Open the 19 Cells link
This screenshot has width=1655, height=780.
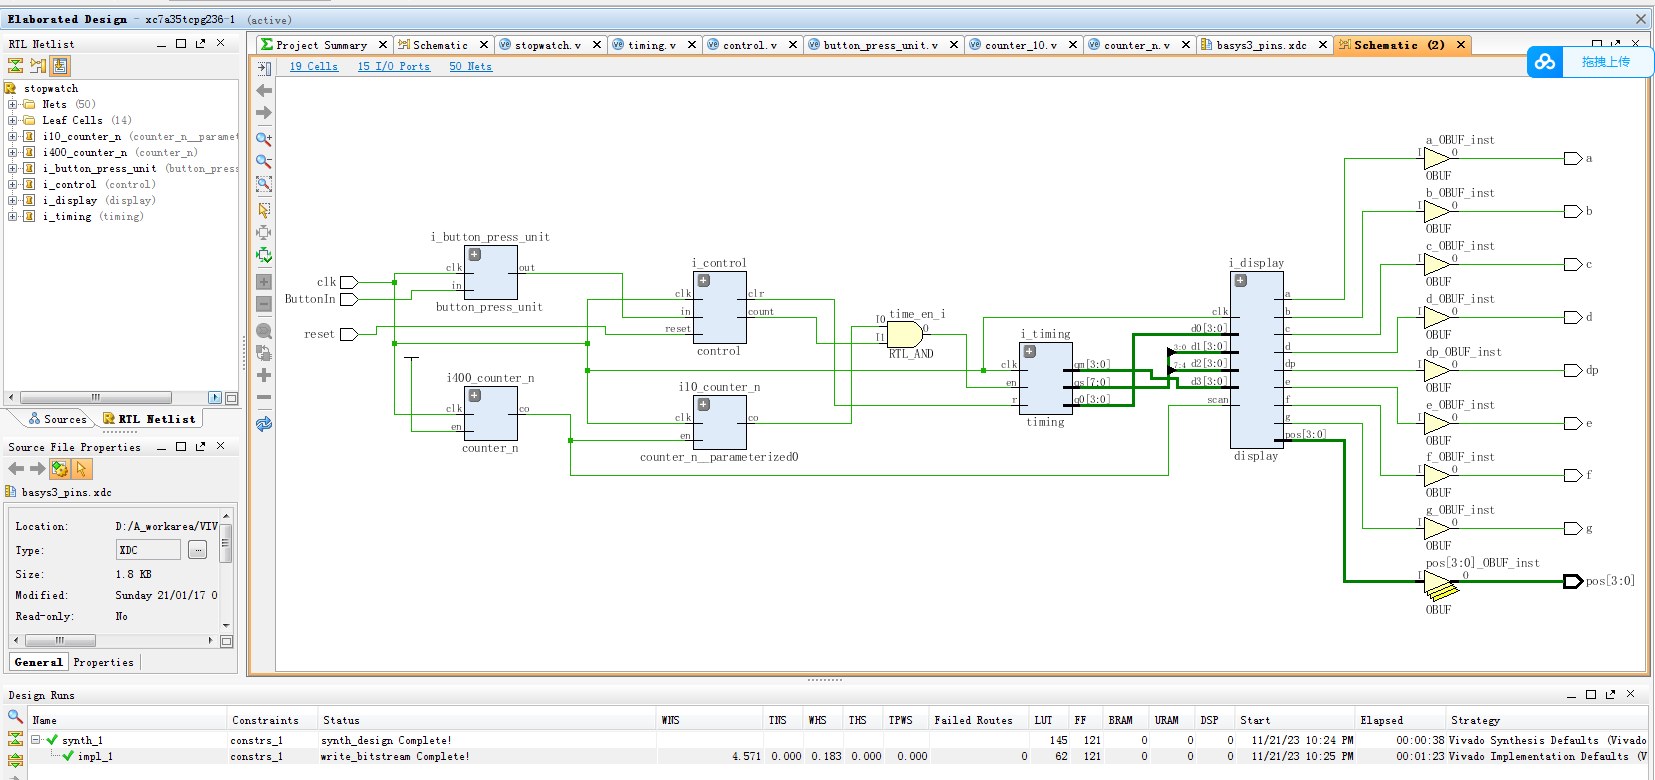(x=314, y=67)
